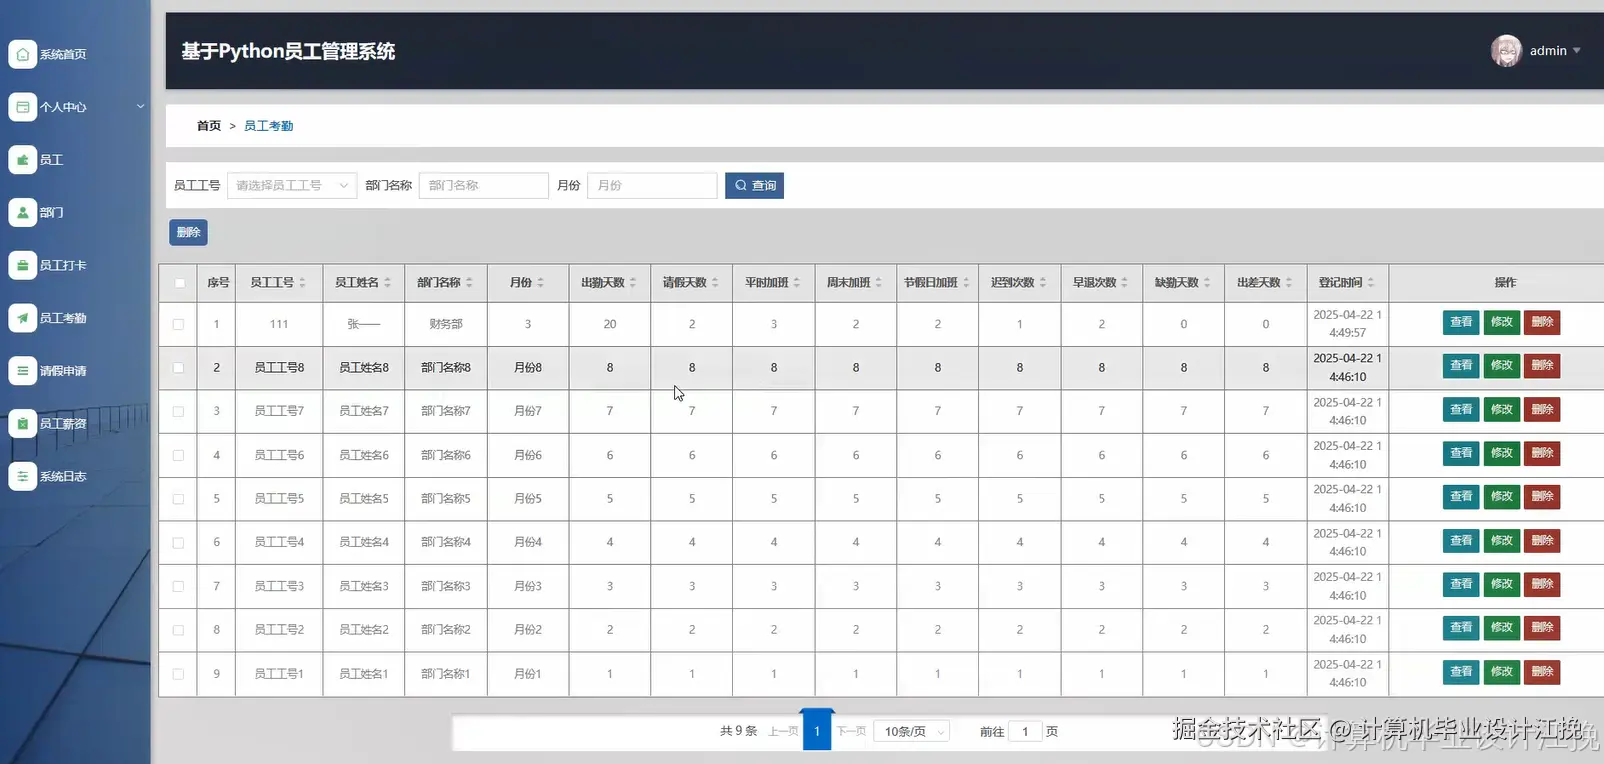1604x764 pixels.
Task: Check the row for 员工工号3
Action: (x=178, y=586)
